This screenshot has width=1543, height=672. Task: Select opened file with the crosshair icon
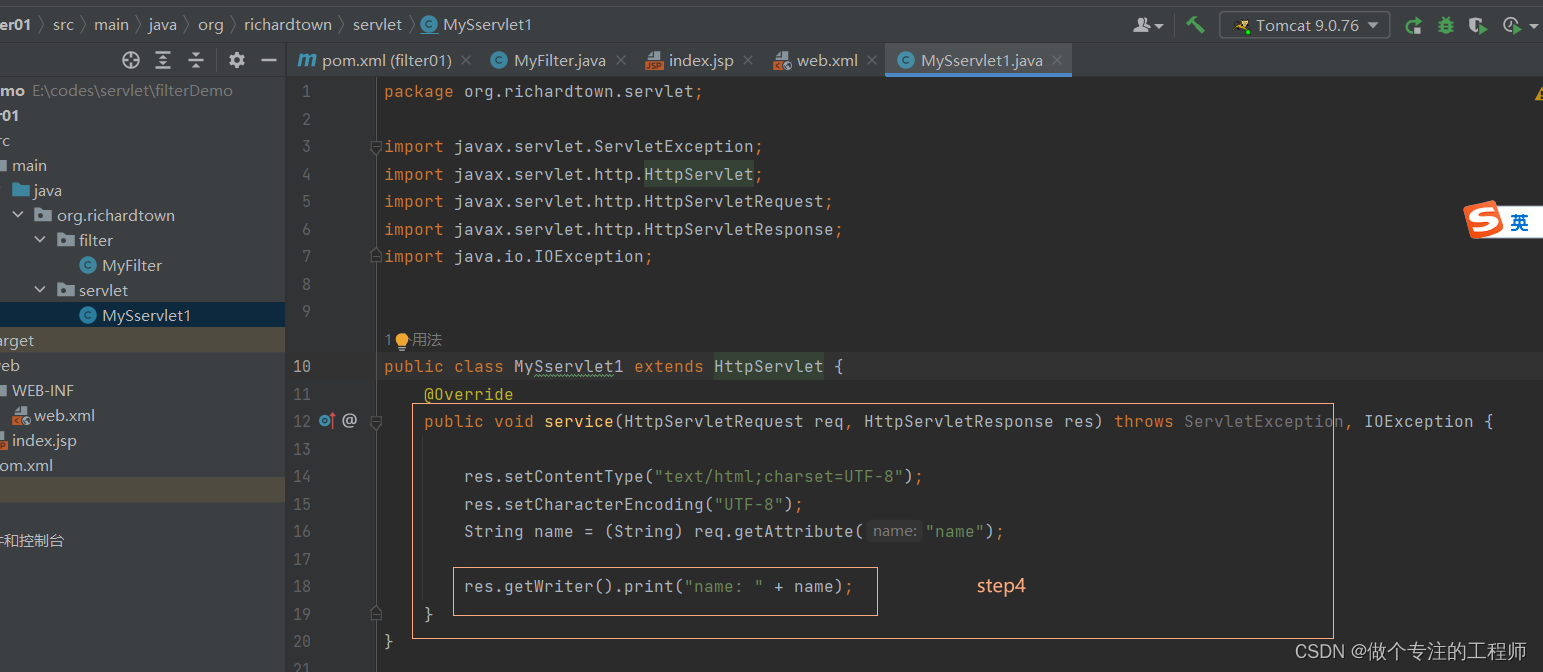[130, 60]
